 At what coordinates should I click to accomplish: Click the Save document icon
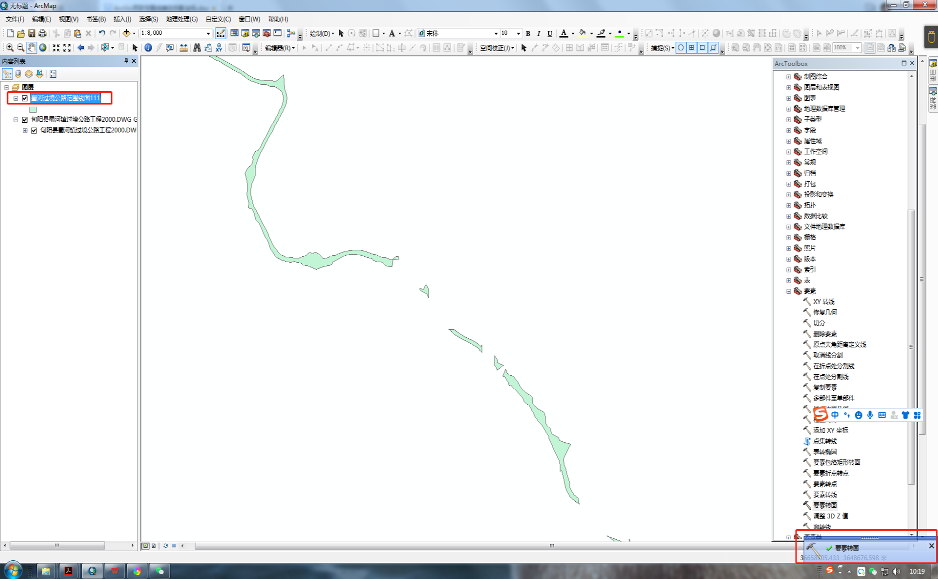point(31,33)
